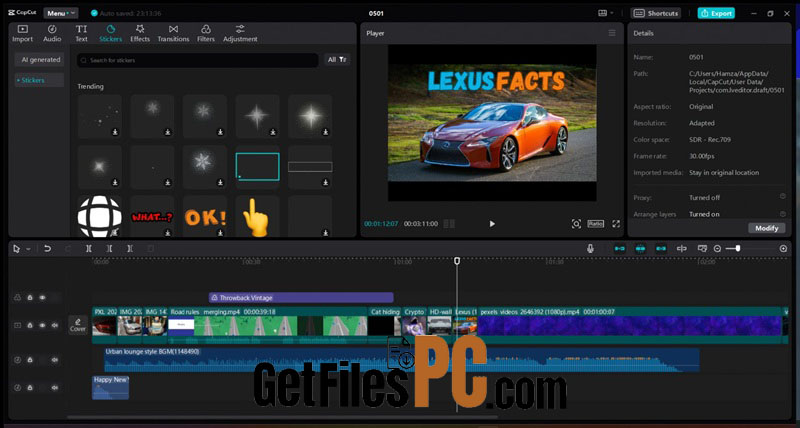The image size is (800, 428).
Task: Select the Road rules merging.mp4 clip
Action: pyautogui.click(x=268, y=325)
